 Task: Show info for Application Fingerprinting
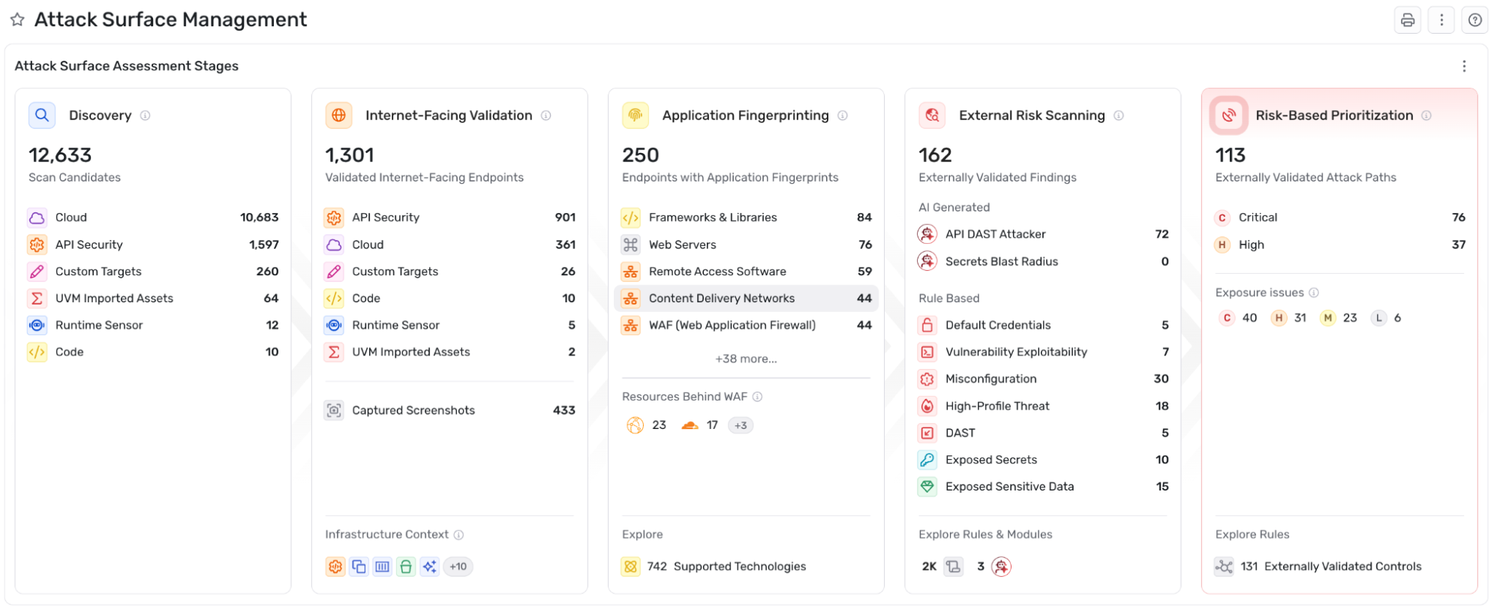842,116
